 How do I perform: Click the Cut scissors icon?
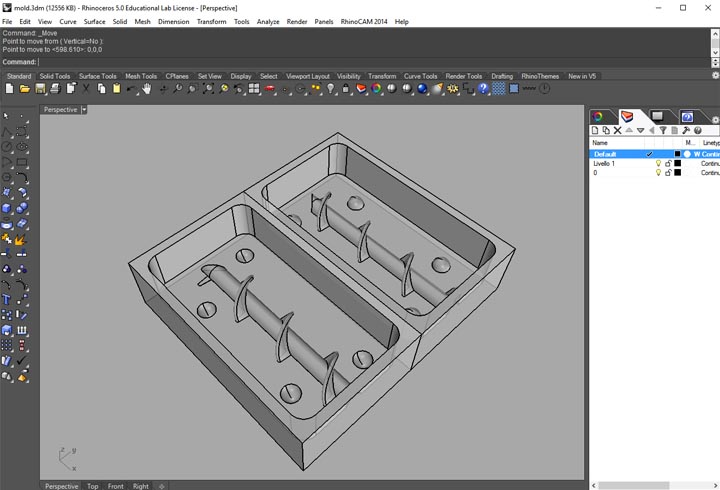point(86,89)
